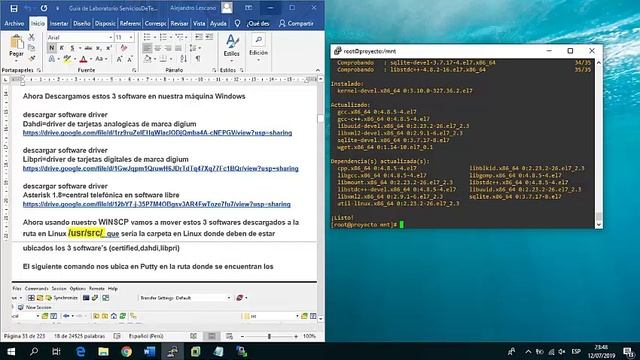Open Microsoft Edge from the taskbar
Image resolution: width=640 pixels, height=360 pixels.
(80, 351)
